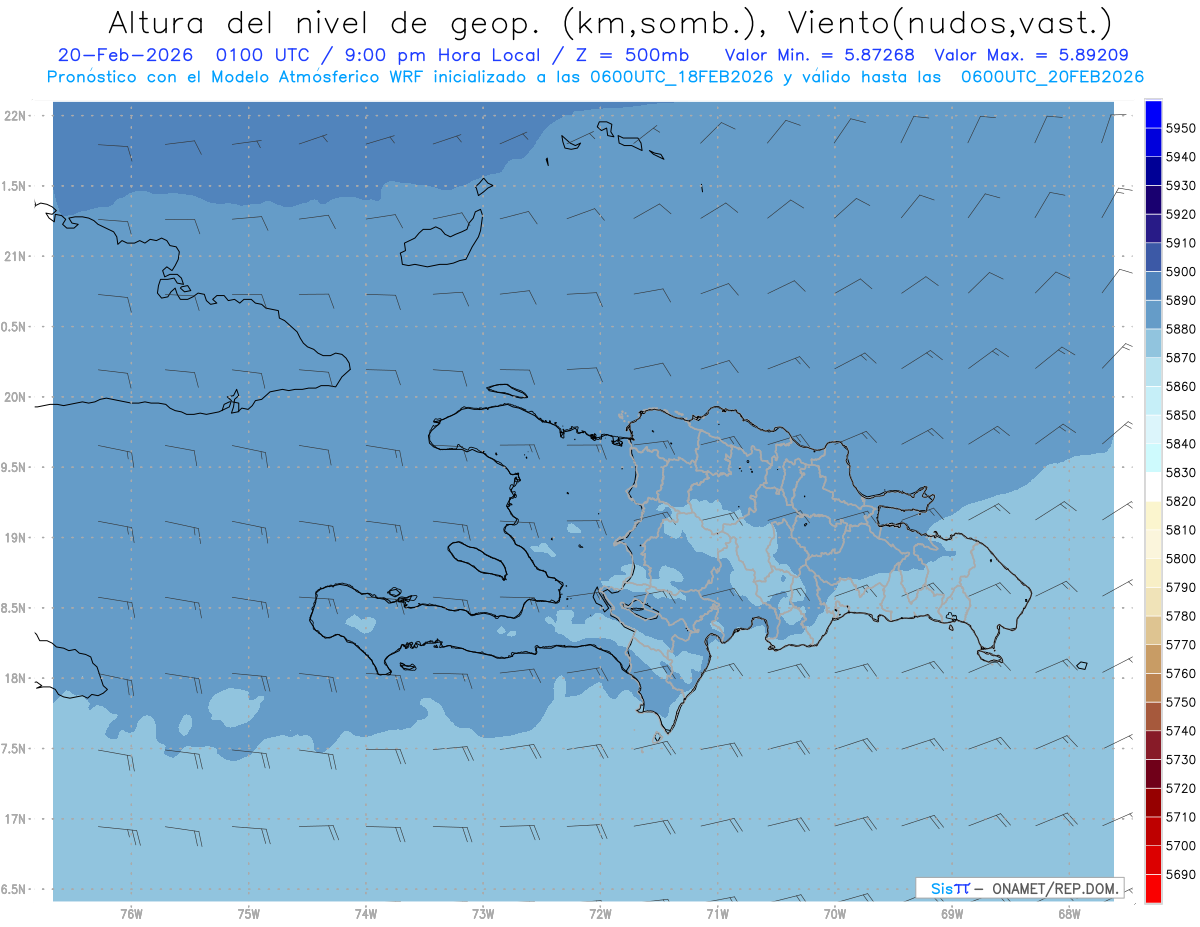Click the '7.5N' latitude label
Screen dimensions: 1200x927
[14, 749]
